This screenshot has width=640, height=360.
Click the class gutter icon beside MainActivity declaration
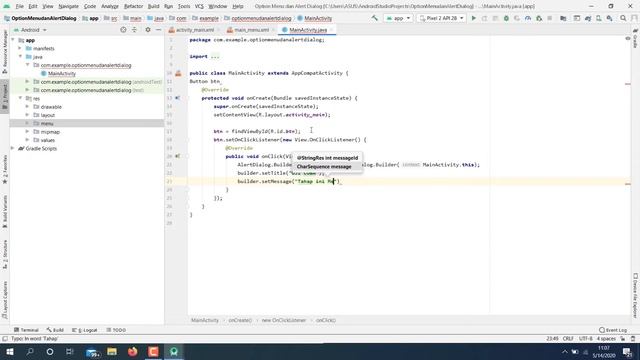(x=178, y=73)
